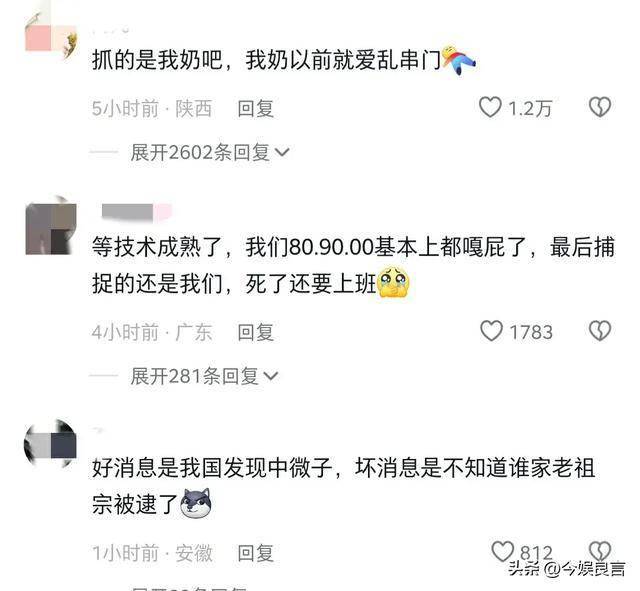Open second commenter's blurred username
The height and width of the screenshot is (591, 640).
tap(137, 212)
